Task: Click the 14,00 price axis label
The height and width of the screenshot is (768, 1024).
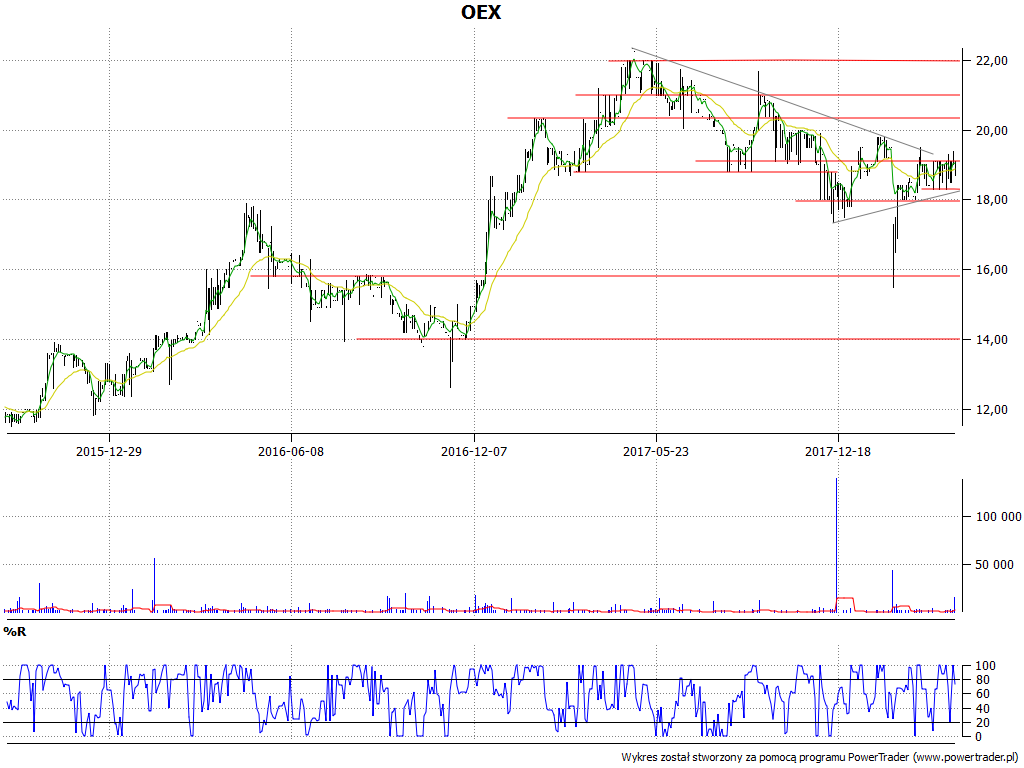Action: tap(991, 340)
